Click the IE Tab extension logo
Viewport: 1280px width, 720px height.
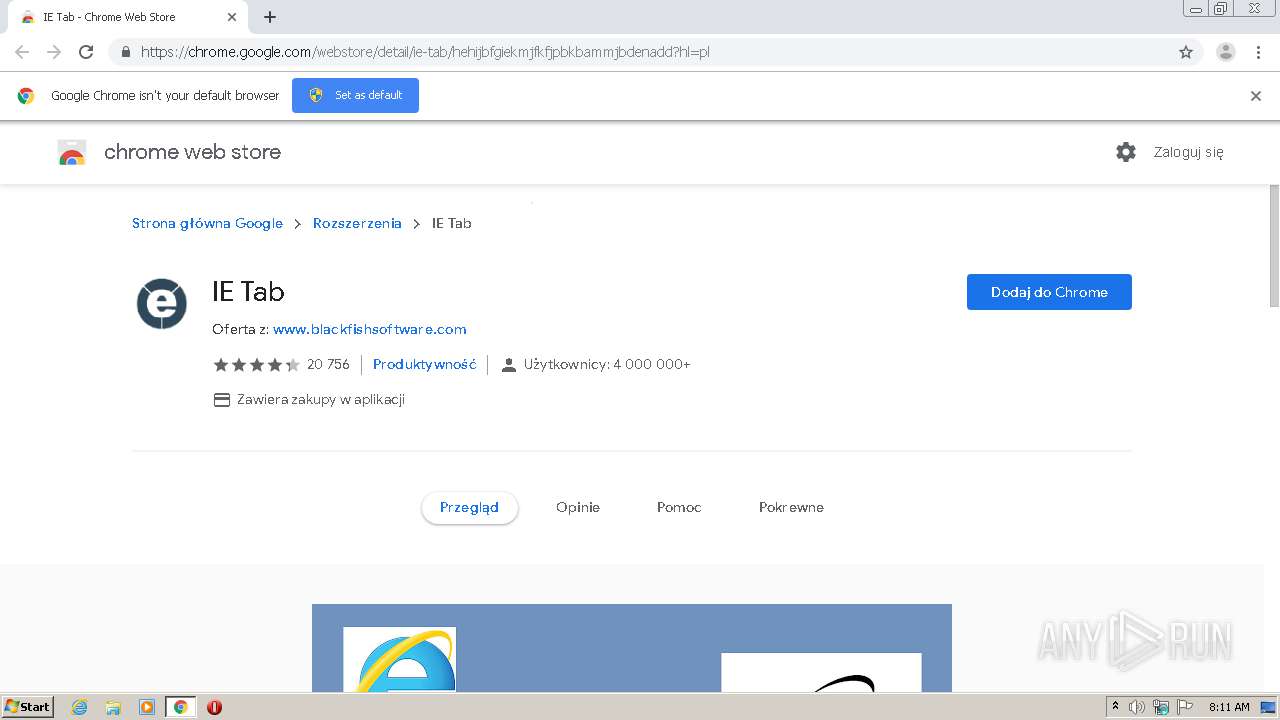[162, 304]
